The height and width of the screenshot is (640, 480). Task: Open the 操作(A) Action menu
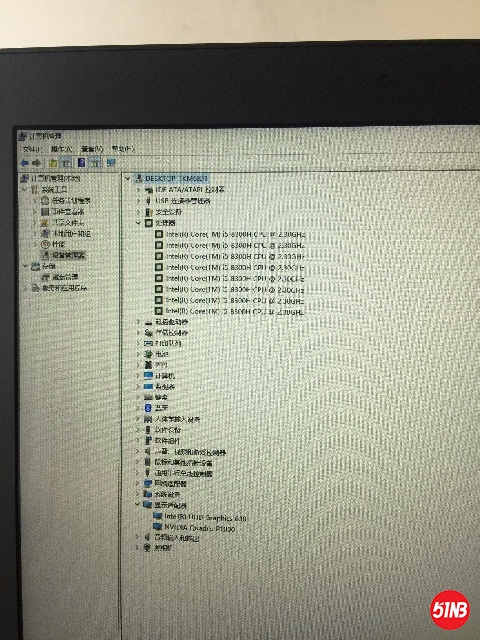click(61, 149)
